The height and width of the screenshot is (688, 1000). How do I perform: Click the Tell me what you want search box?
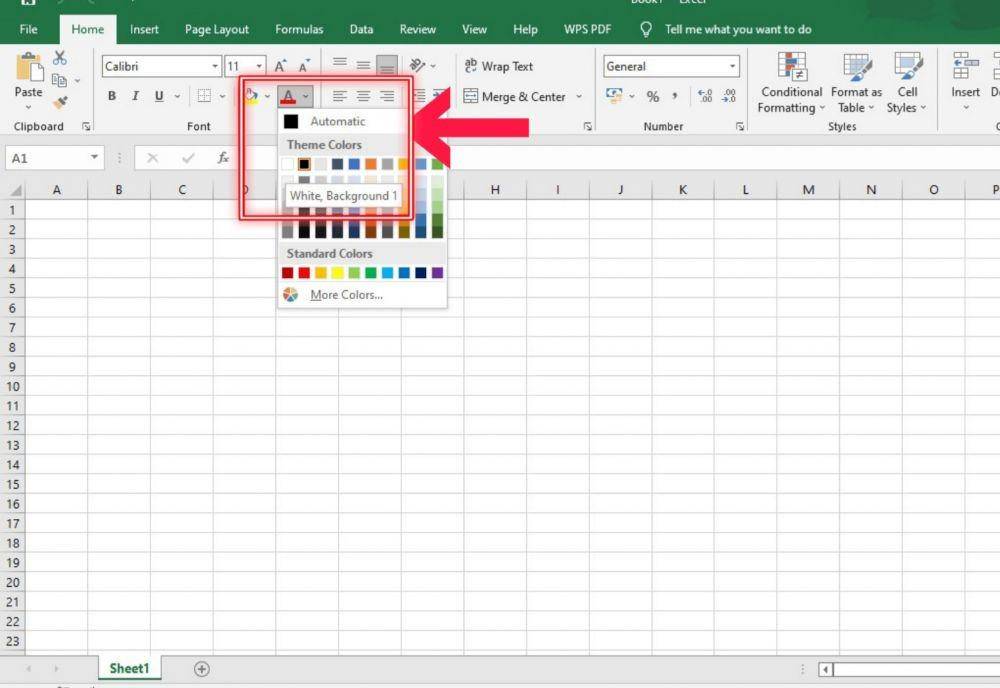click(738, 29)
